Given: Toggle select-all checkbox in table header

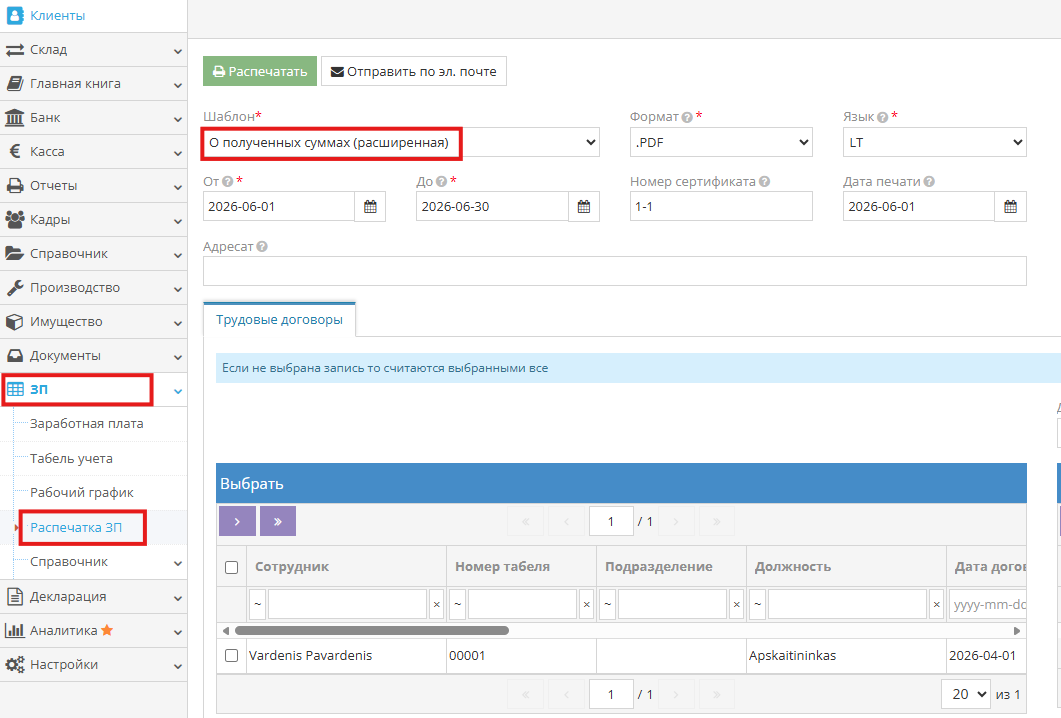Looking at the screenshot, I should (x=231, y=567).
